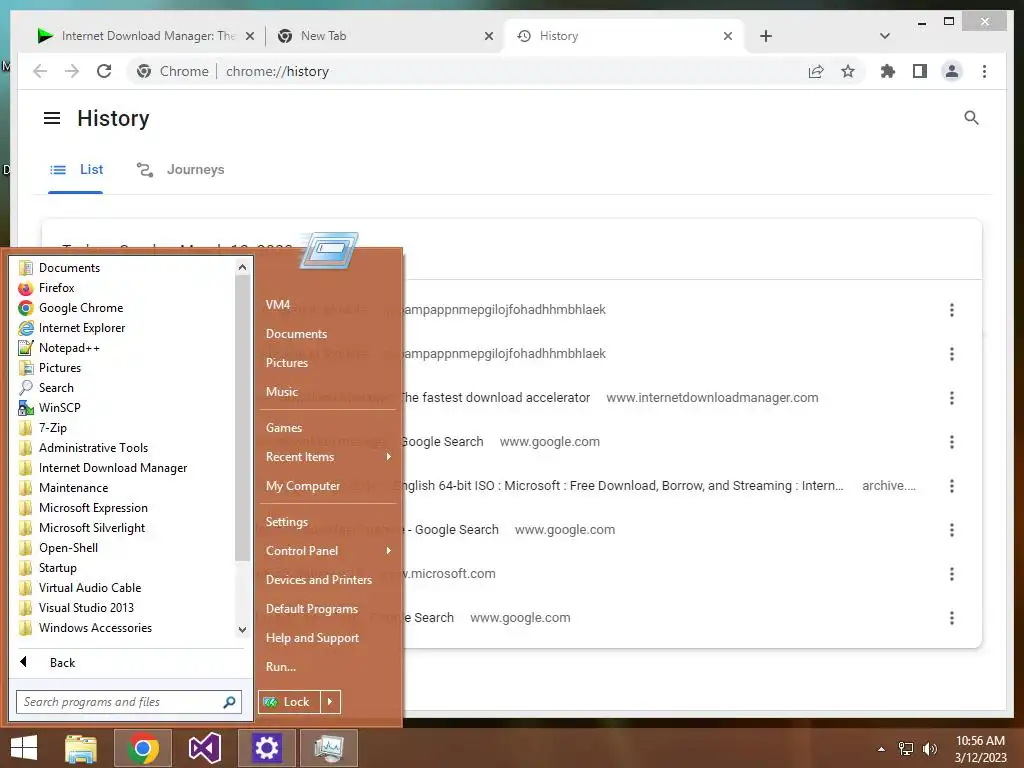
Task: Select the List view tab
Action: 76,170
